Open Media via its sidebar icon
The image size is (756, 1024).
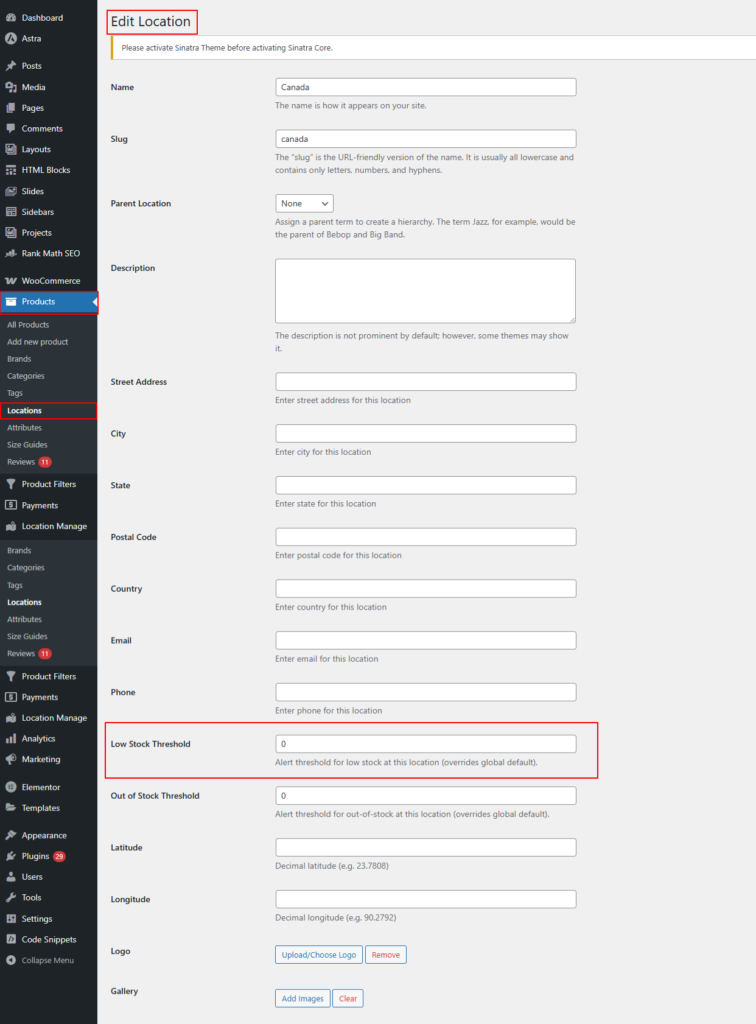(11, 87)
